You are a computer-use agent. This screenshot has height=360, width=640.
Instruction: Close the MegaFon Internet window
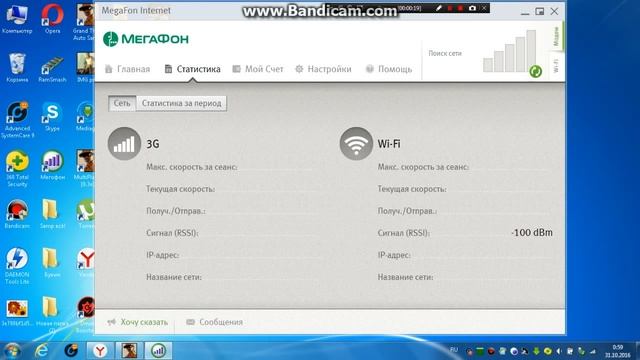[554, 11]
